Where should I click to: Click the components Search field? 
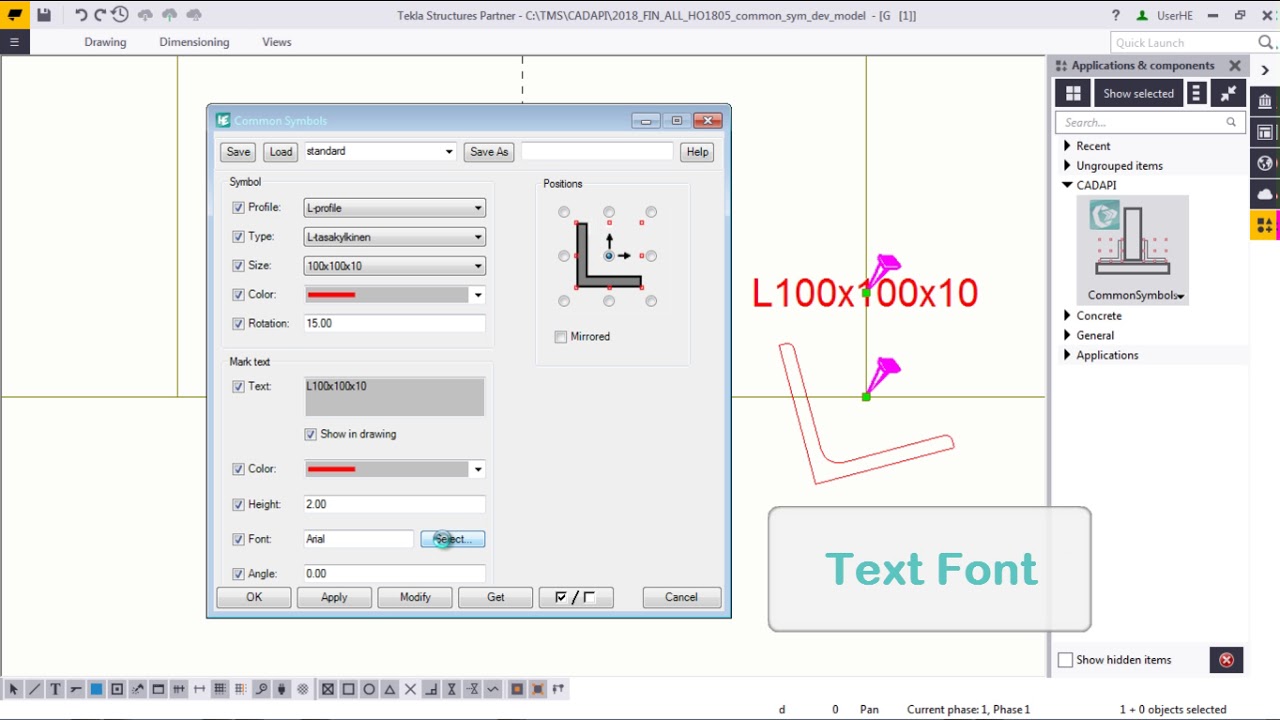pyautogui.click(x=1150, y=122)
